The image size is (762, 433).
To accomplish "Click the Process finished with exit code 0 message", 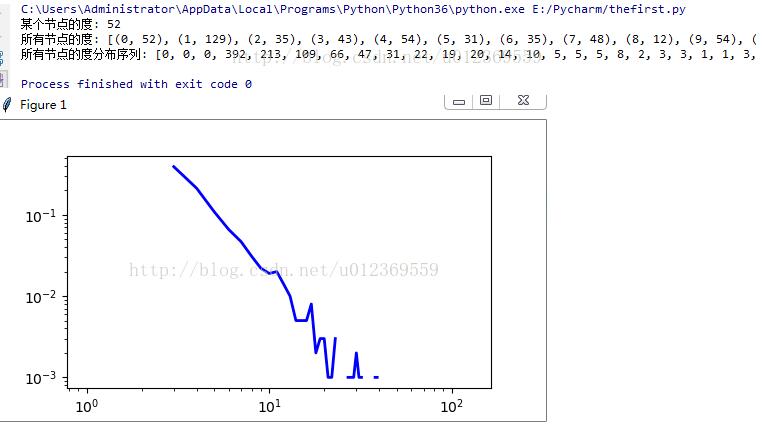I will (x=136, y=84).
